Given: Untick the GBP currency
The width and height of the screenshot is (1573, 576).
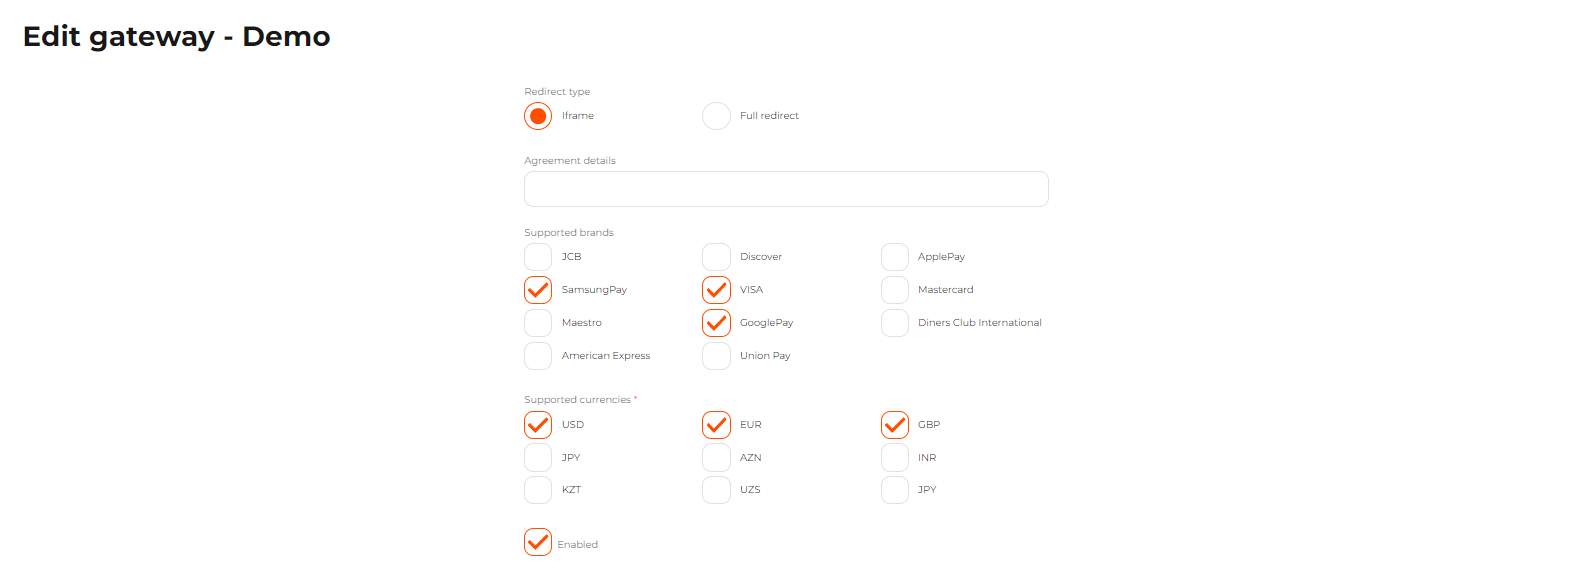Looking at the screenshot, I should (x=895, y=425).
